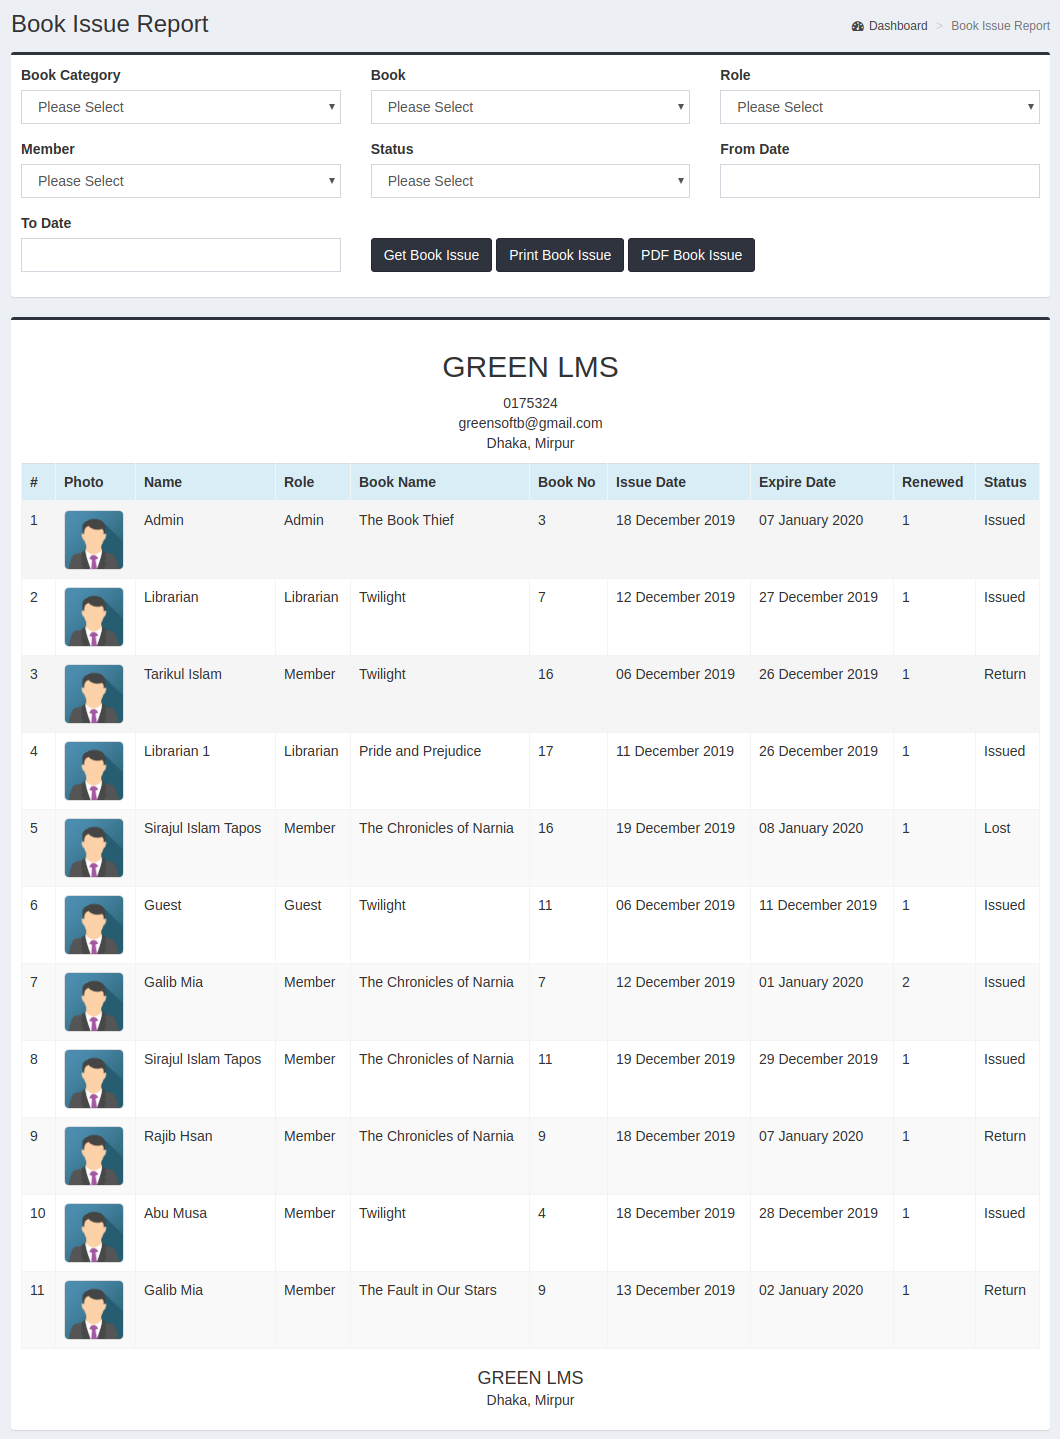
Task: Click the Get Book Issue button
Action: (x=431, y=255)
